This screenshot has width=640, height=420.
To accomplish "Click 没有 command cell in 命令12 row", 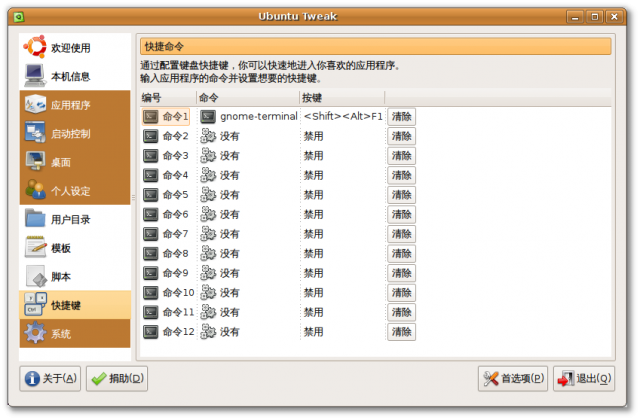I will [229, 332].
